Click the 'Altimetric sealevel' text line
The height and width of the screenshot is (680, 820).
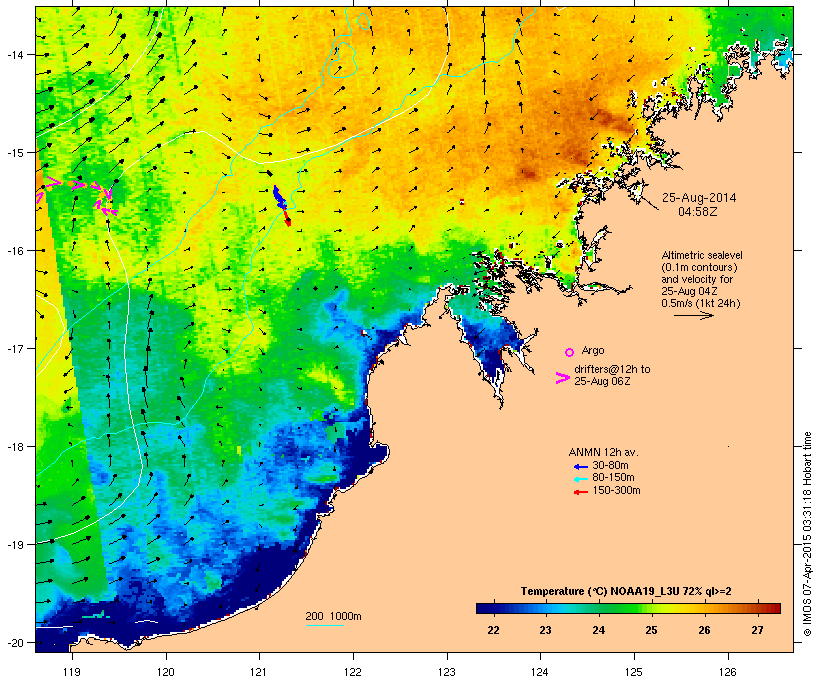point(702,255)
